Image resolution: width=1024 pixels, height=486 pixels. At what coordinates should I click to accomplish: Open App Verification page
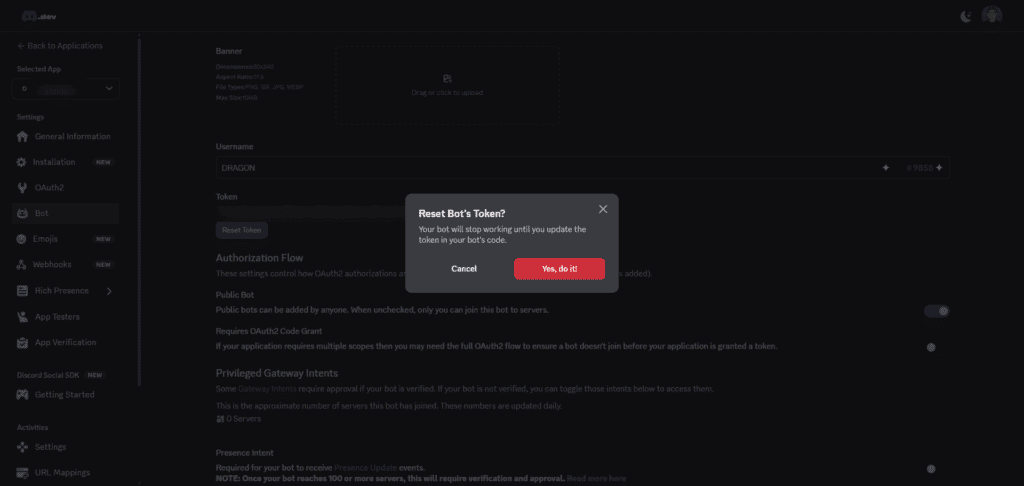(x=65, y=342)
